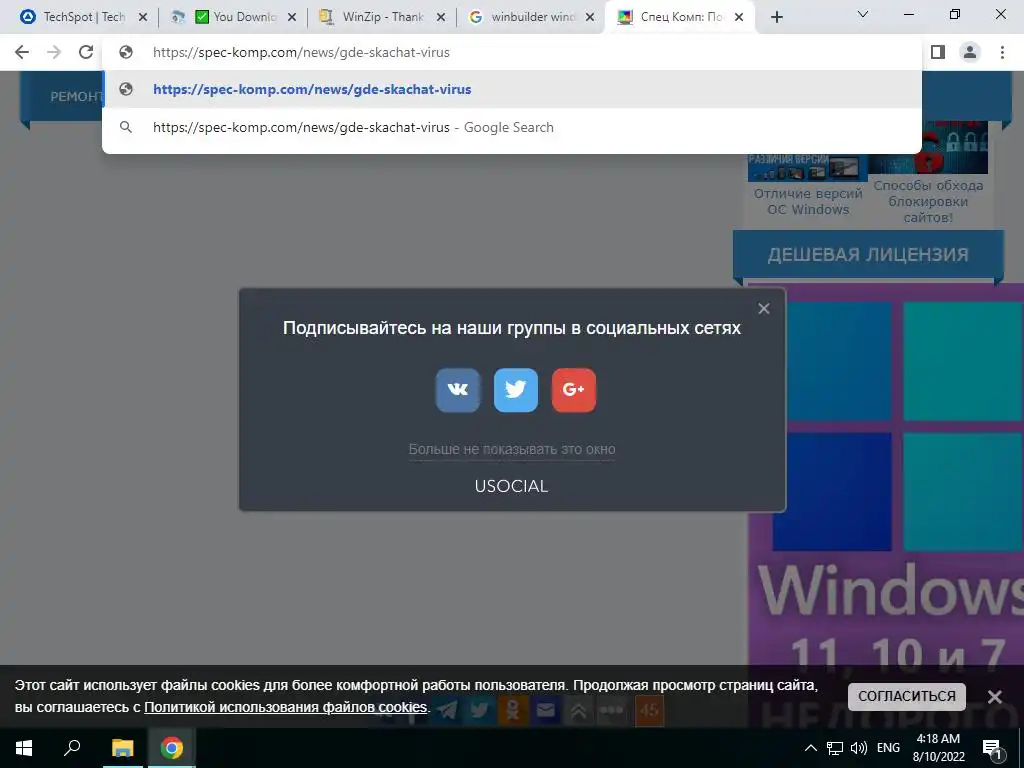This screenshot has height=768, width=1024.
Task: Open 'Способы обхода блокировки сайтов!' link
Action: [928, 201]
